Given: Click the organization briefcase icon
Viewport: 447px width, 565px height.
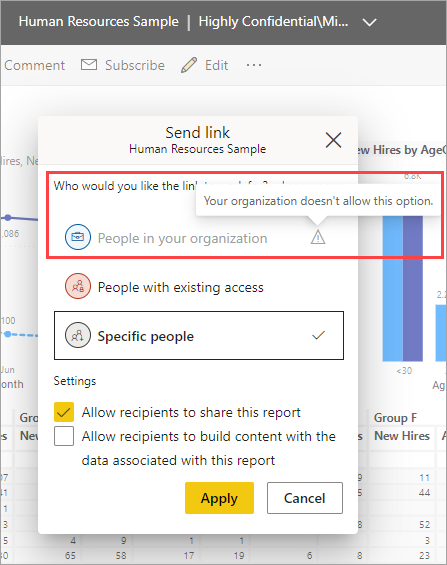Looking at the screenshot, I should (x=78, y=237).
